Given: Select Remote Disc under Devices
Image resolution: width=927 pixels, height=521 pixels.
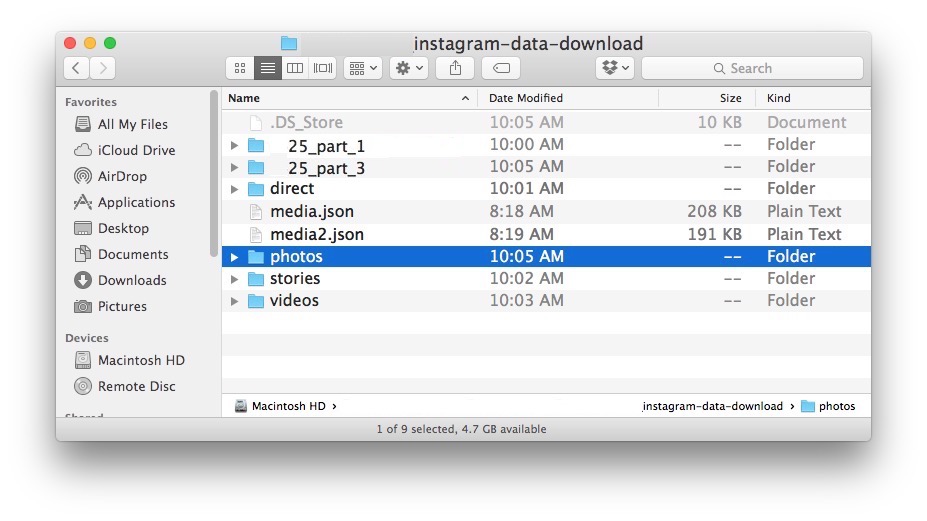Looking at the screenshot, I should click(125, 386).
